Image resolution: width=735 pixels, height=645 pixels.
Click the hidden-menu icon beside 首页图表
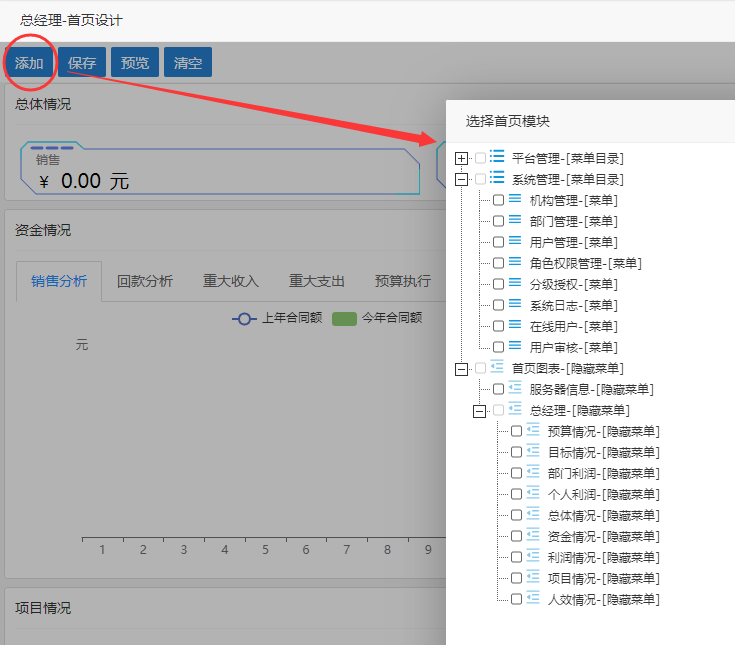click(x=497, y=367)
